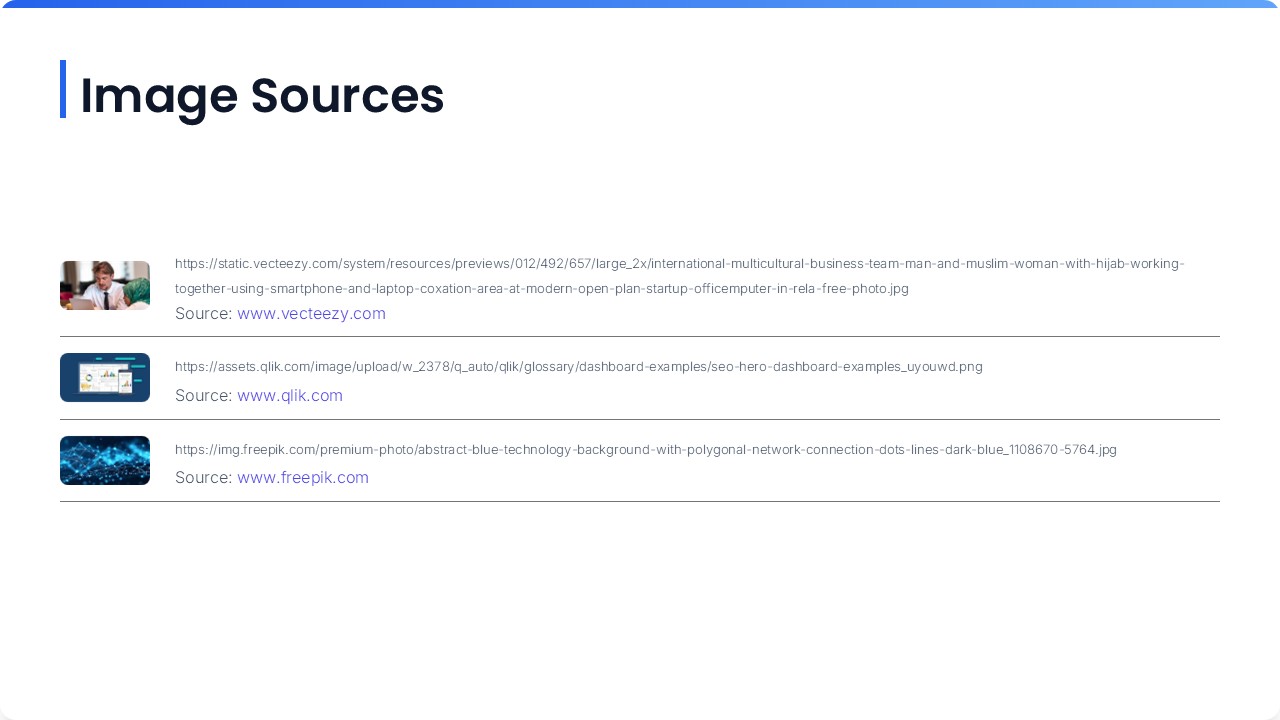The image size is (1280, 720).
Task: Select the assets.qlik.com image URL text
Action: point(578,367)
